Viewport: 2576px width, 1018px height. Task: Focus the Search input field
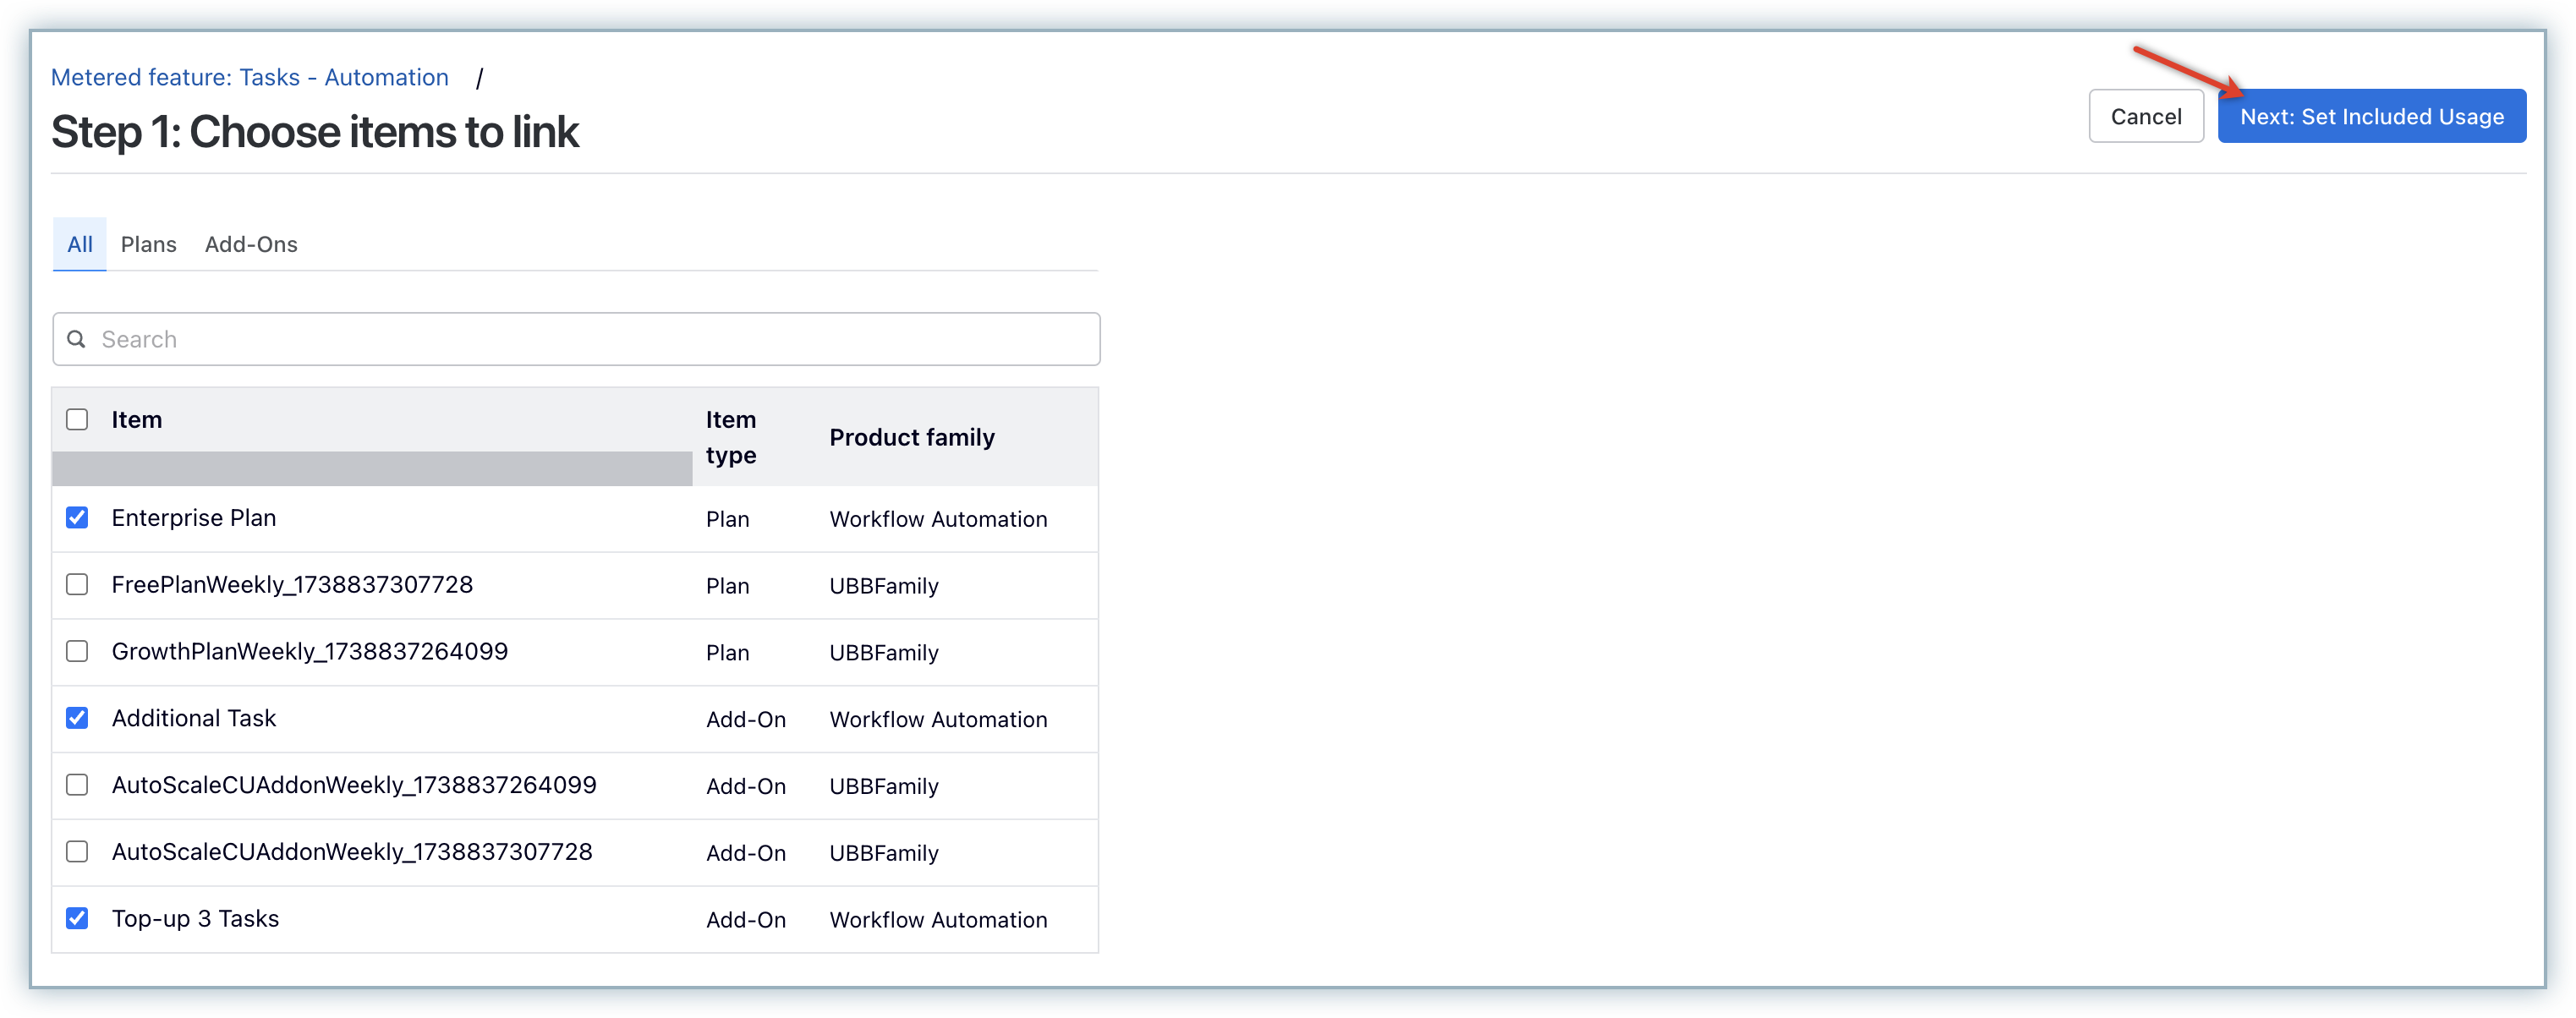(590, 339)
